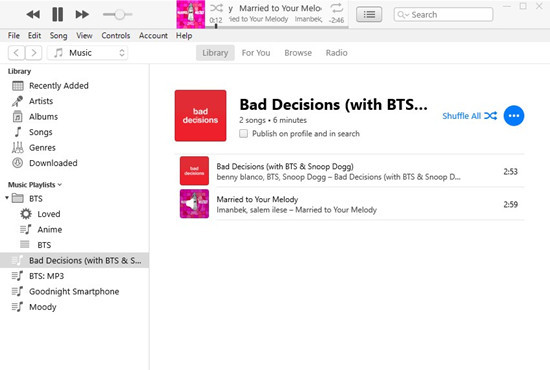Image resolution: width=550 pixels, height=370 pixels.
Task: Click the red bad decisions playlist cover
Action: 200,116
